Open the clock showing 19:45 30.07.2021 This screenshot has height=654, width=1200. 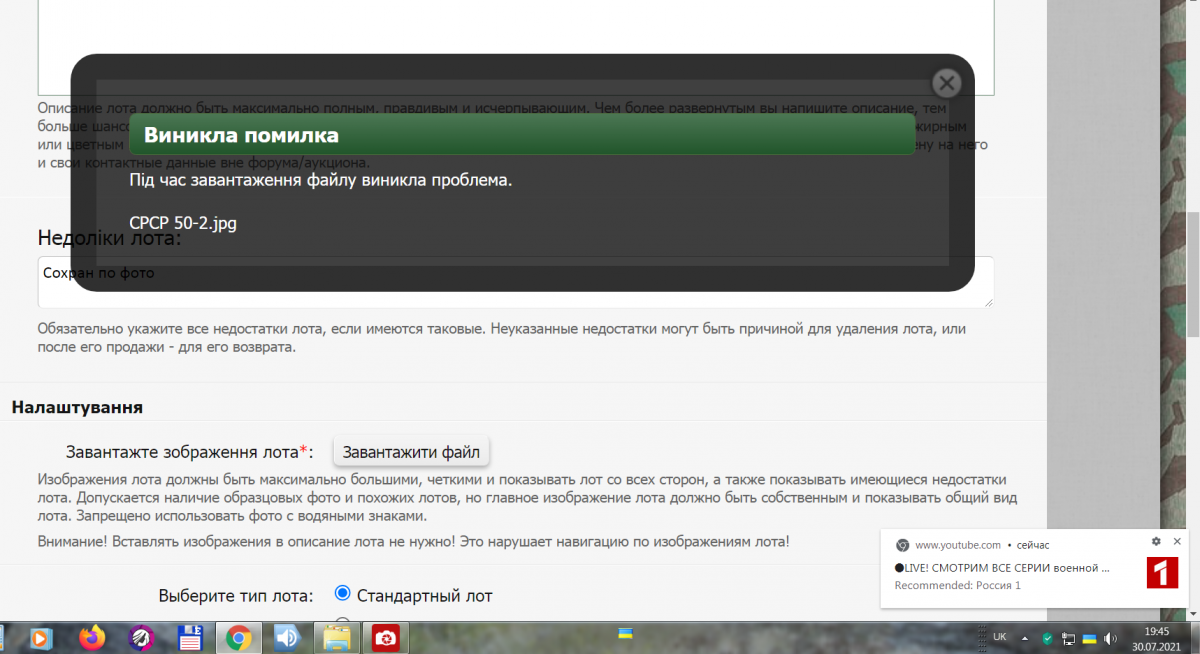(x=1156, y=638)
